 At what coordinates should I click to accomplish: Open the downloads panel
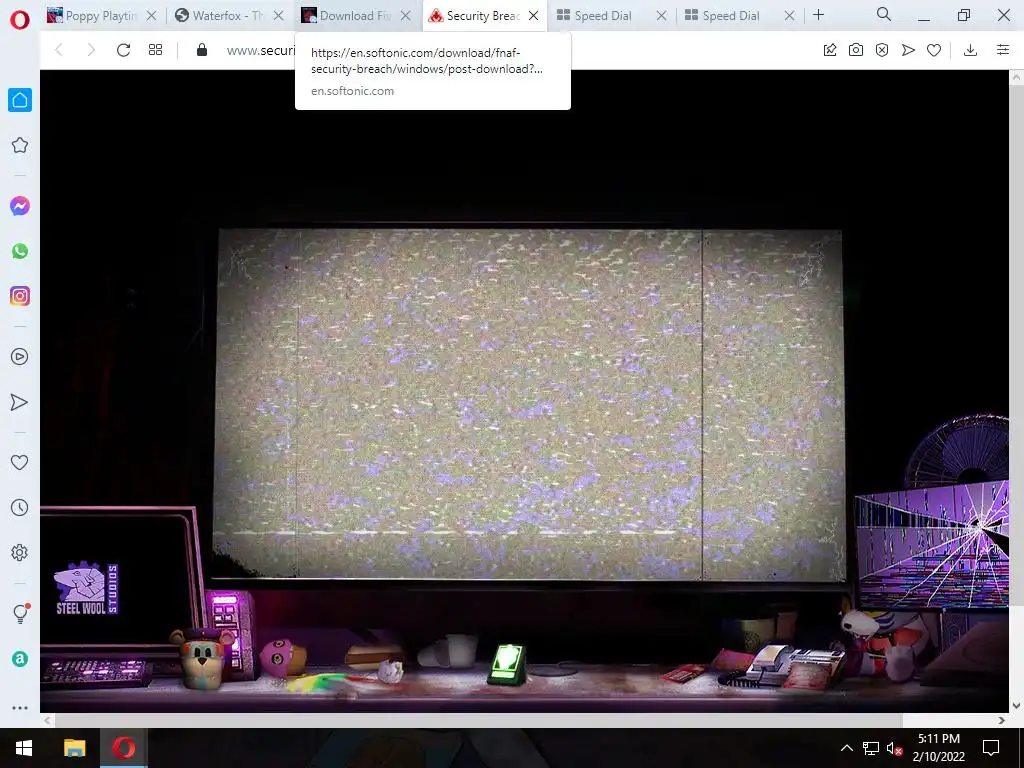[x=970, y=50]
